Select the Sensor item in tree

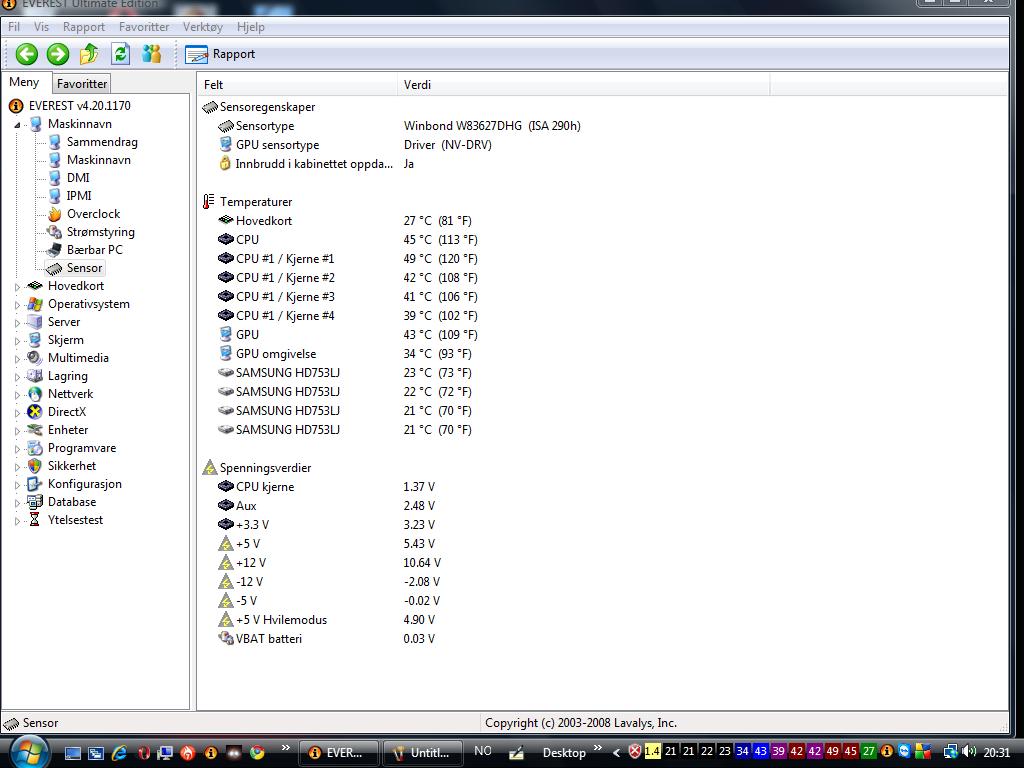84,268
